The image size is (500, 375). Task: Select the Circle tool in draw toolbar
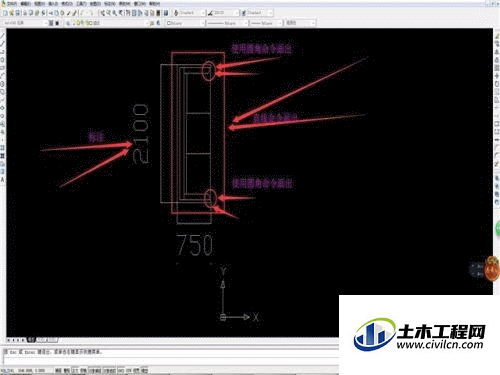click(2, 83)
